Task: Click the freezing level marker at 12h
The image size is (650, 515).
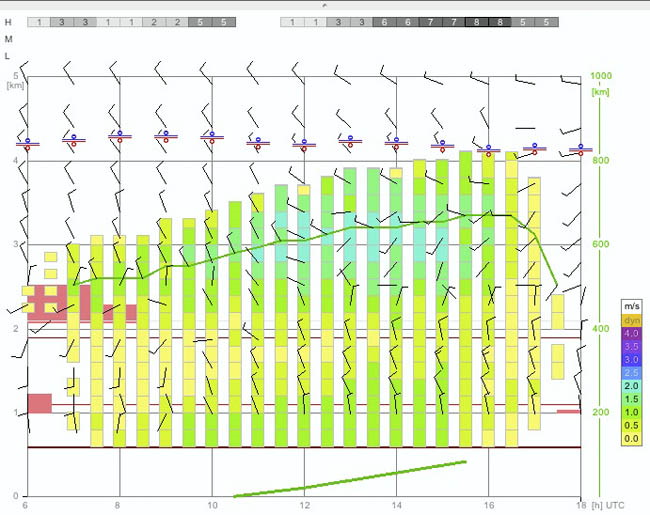Action: point(304,145)
